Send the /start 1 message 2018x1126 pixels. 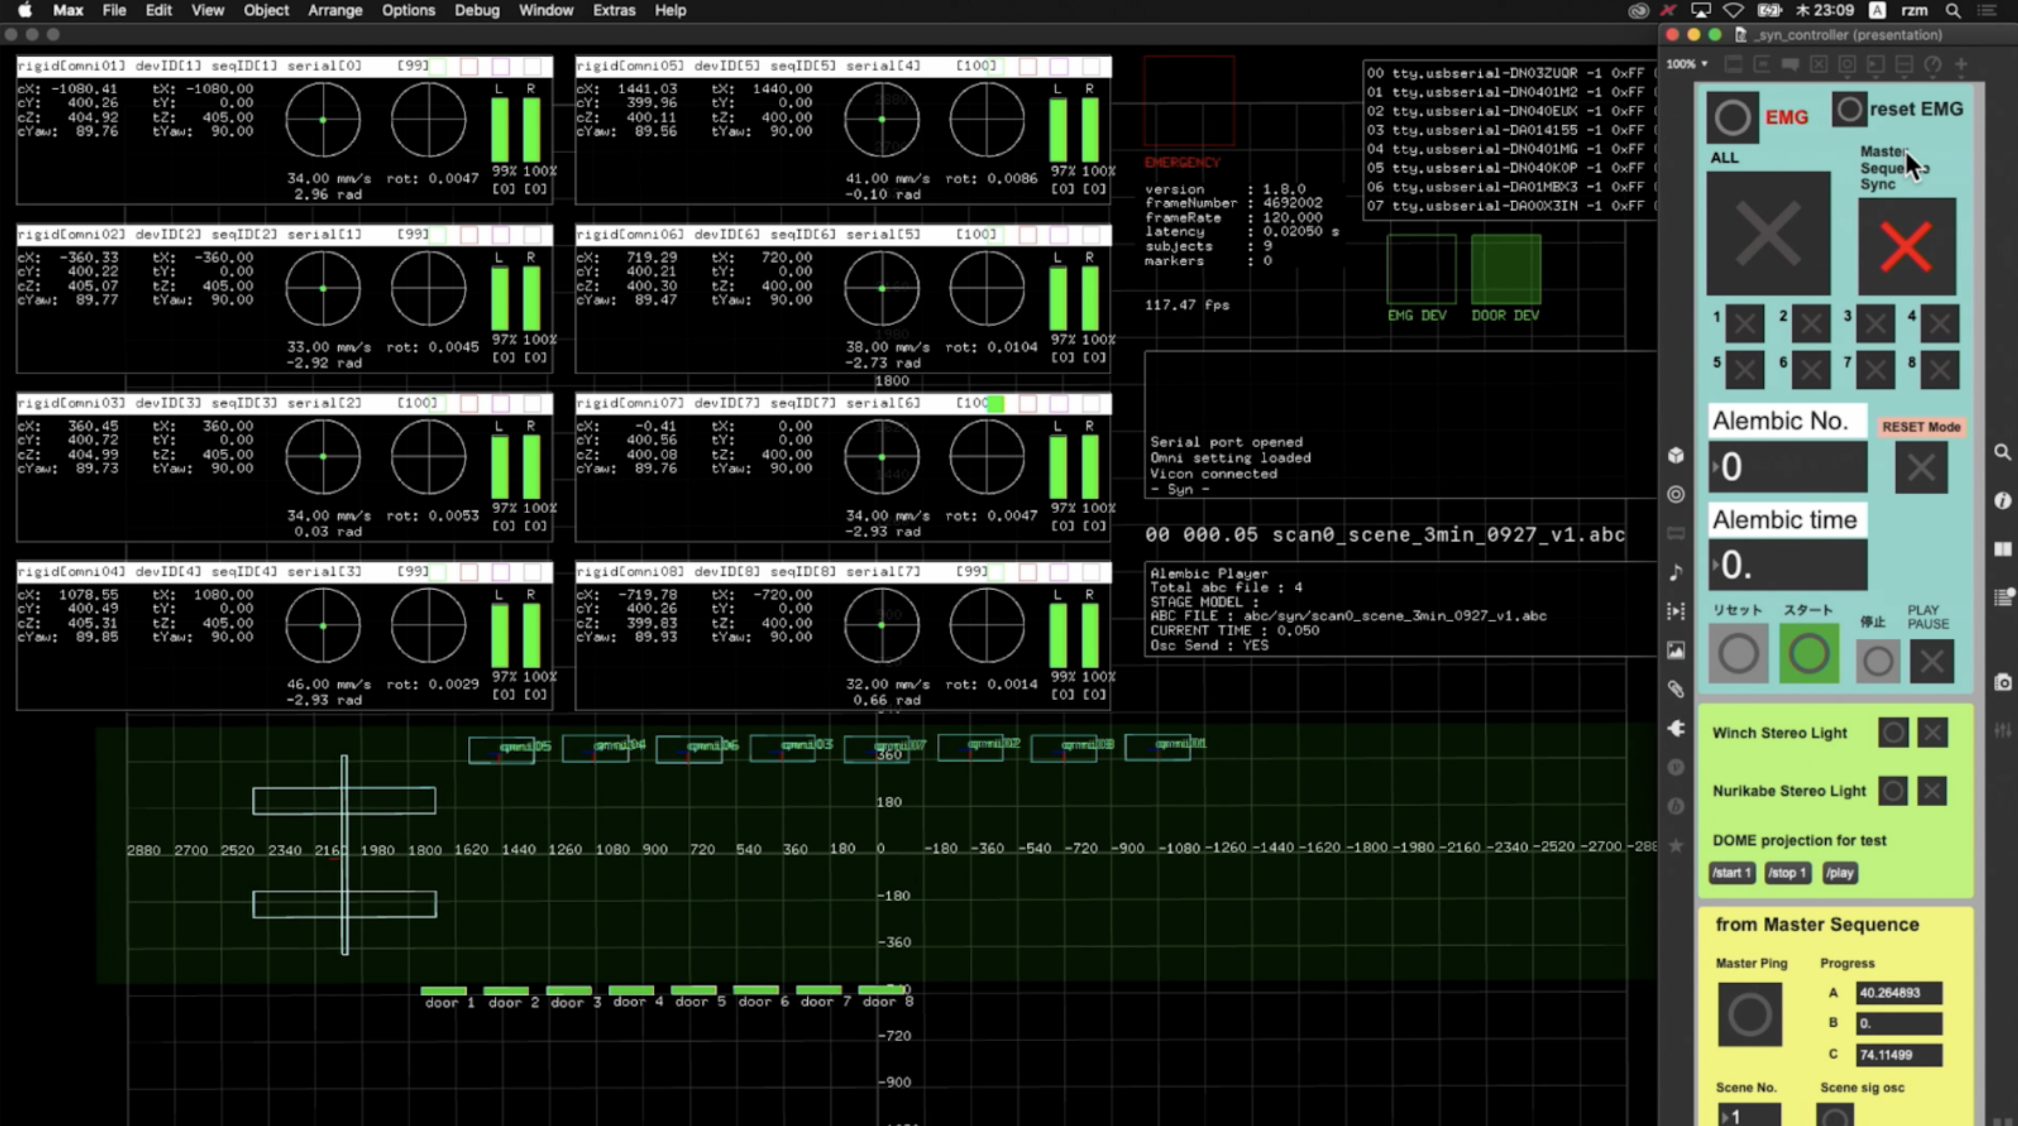tap(1732, 873)
